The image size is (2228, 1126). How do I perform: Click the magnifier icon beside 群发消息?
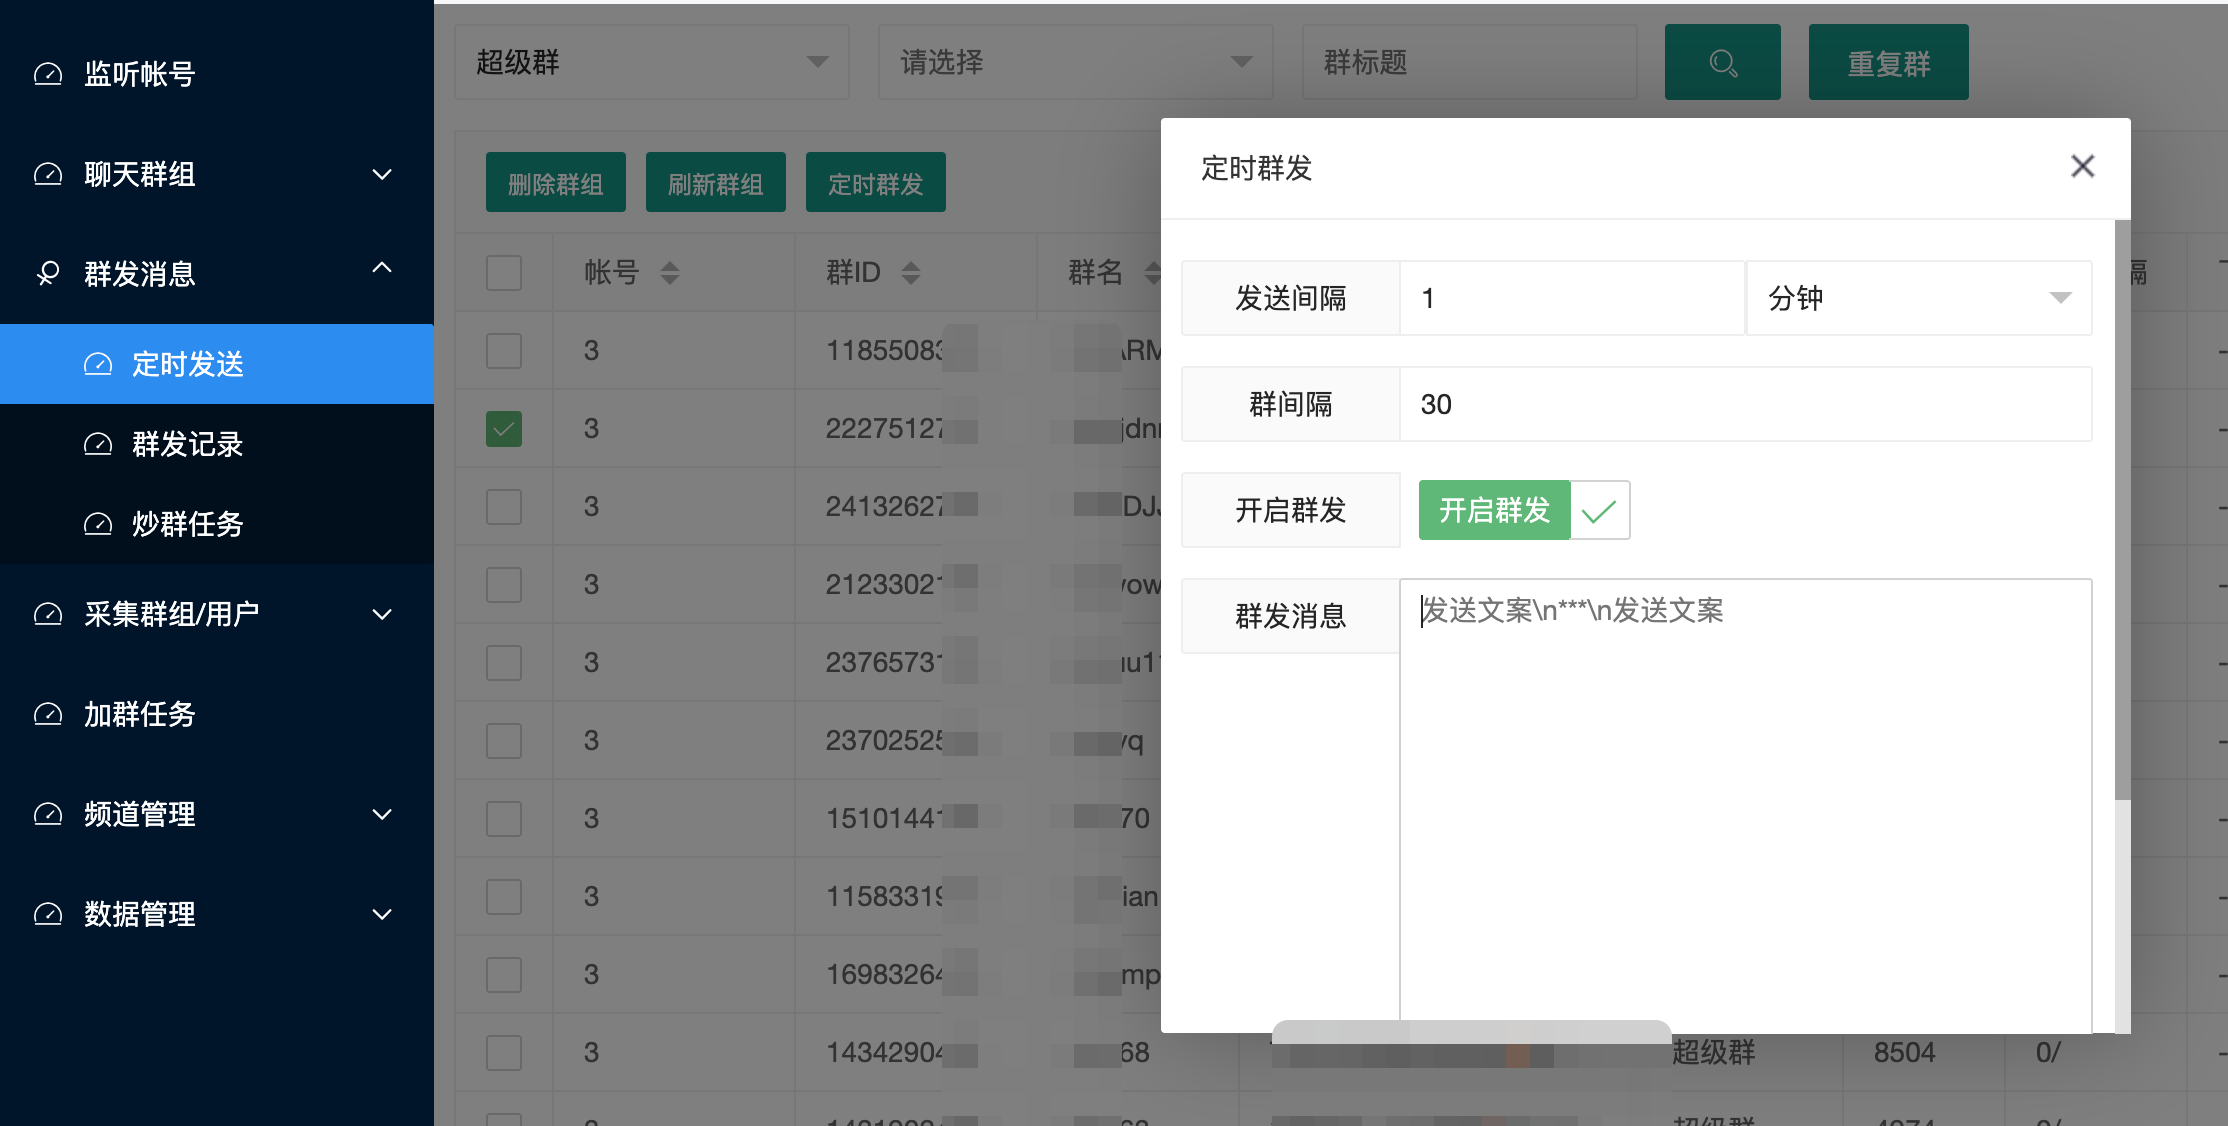[48, 274]
